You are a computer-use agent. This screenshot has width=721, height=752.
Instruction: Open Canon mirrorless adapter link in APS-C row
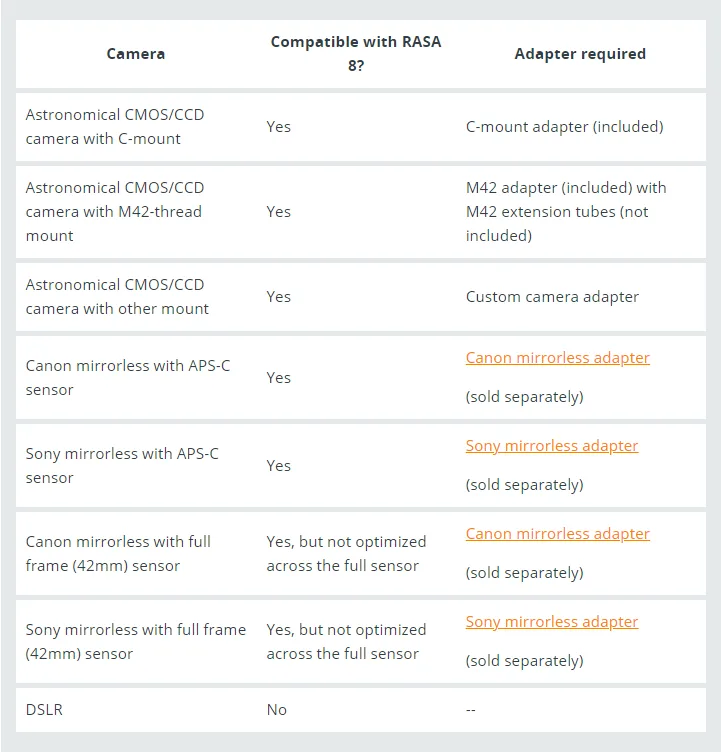(557, 358)
